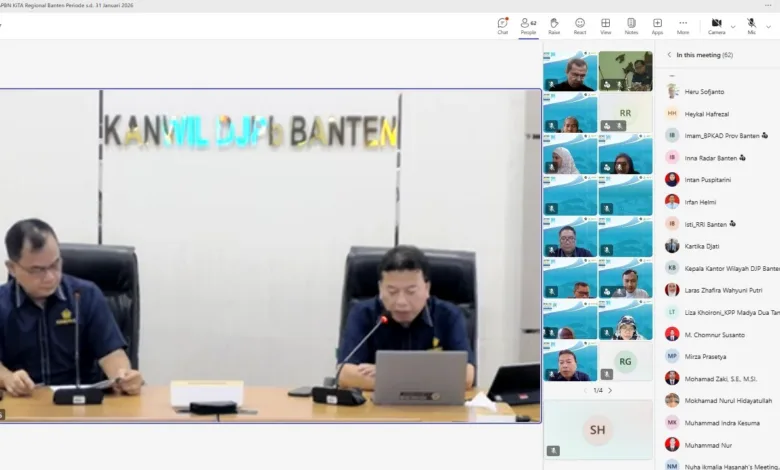
Task: Turn on the Camera
Action: pyautogui.click(x=716, y=24)
